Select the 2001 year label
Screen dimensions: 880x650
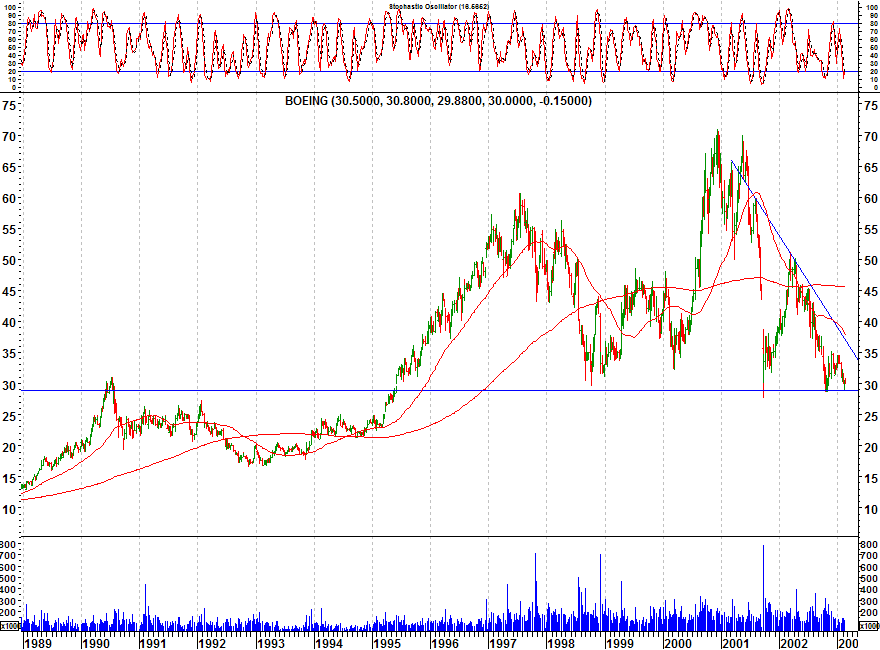[x=736, y=643]
